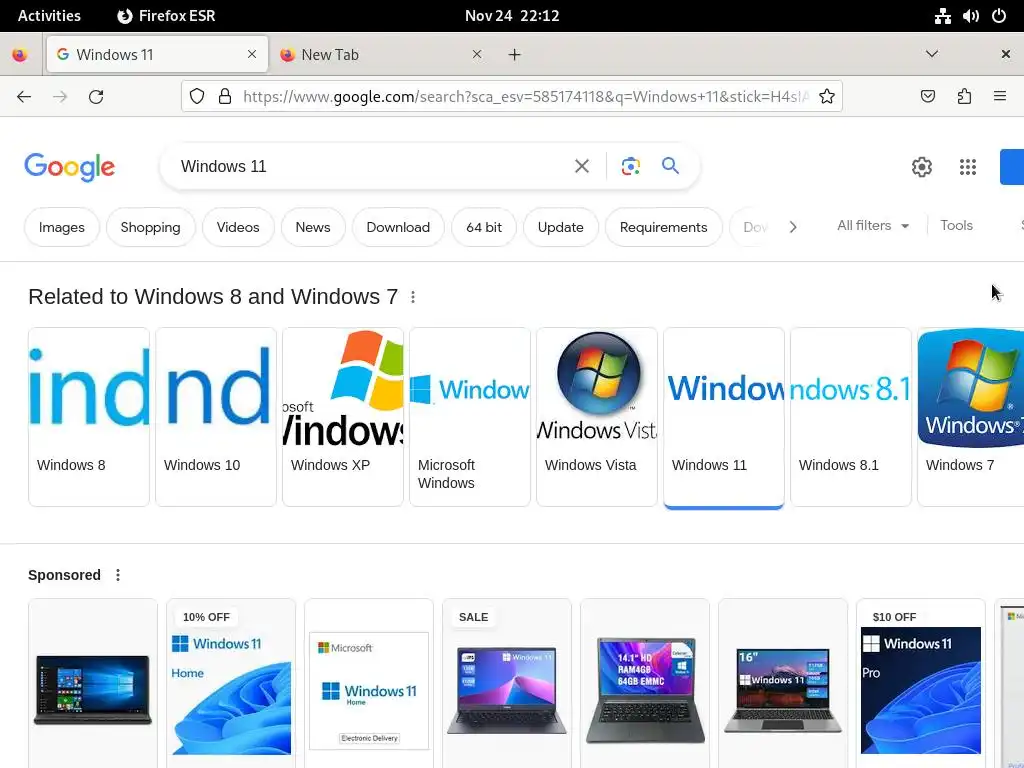1024x768 pixels.
Task: Open Google quick settings gear
Action: coord(921,167)
